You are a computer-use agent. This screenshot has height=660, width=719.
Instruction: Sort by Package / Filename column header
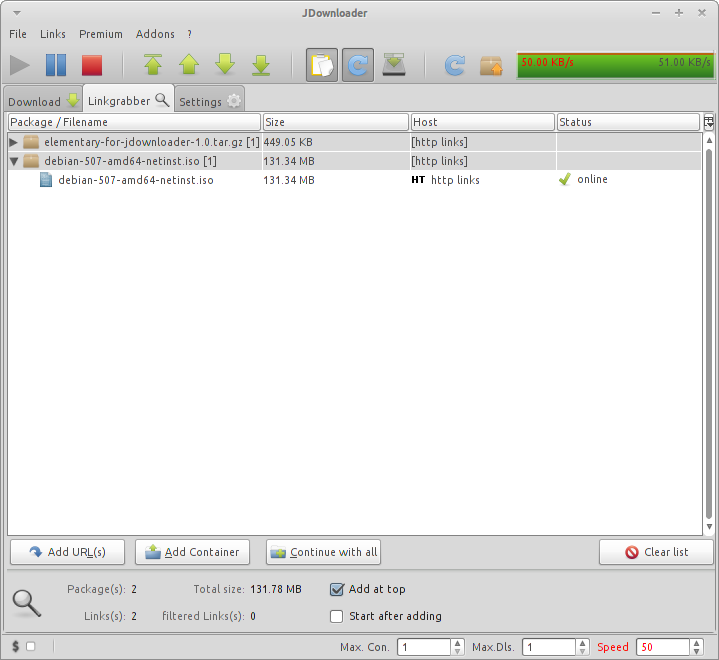[x=134, y=122]
